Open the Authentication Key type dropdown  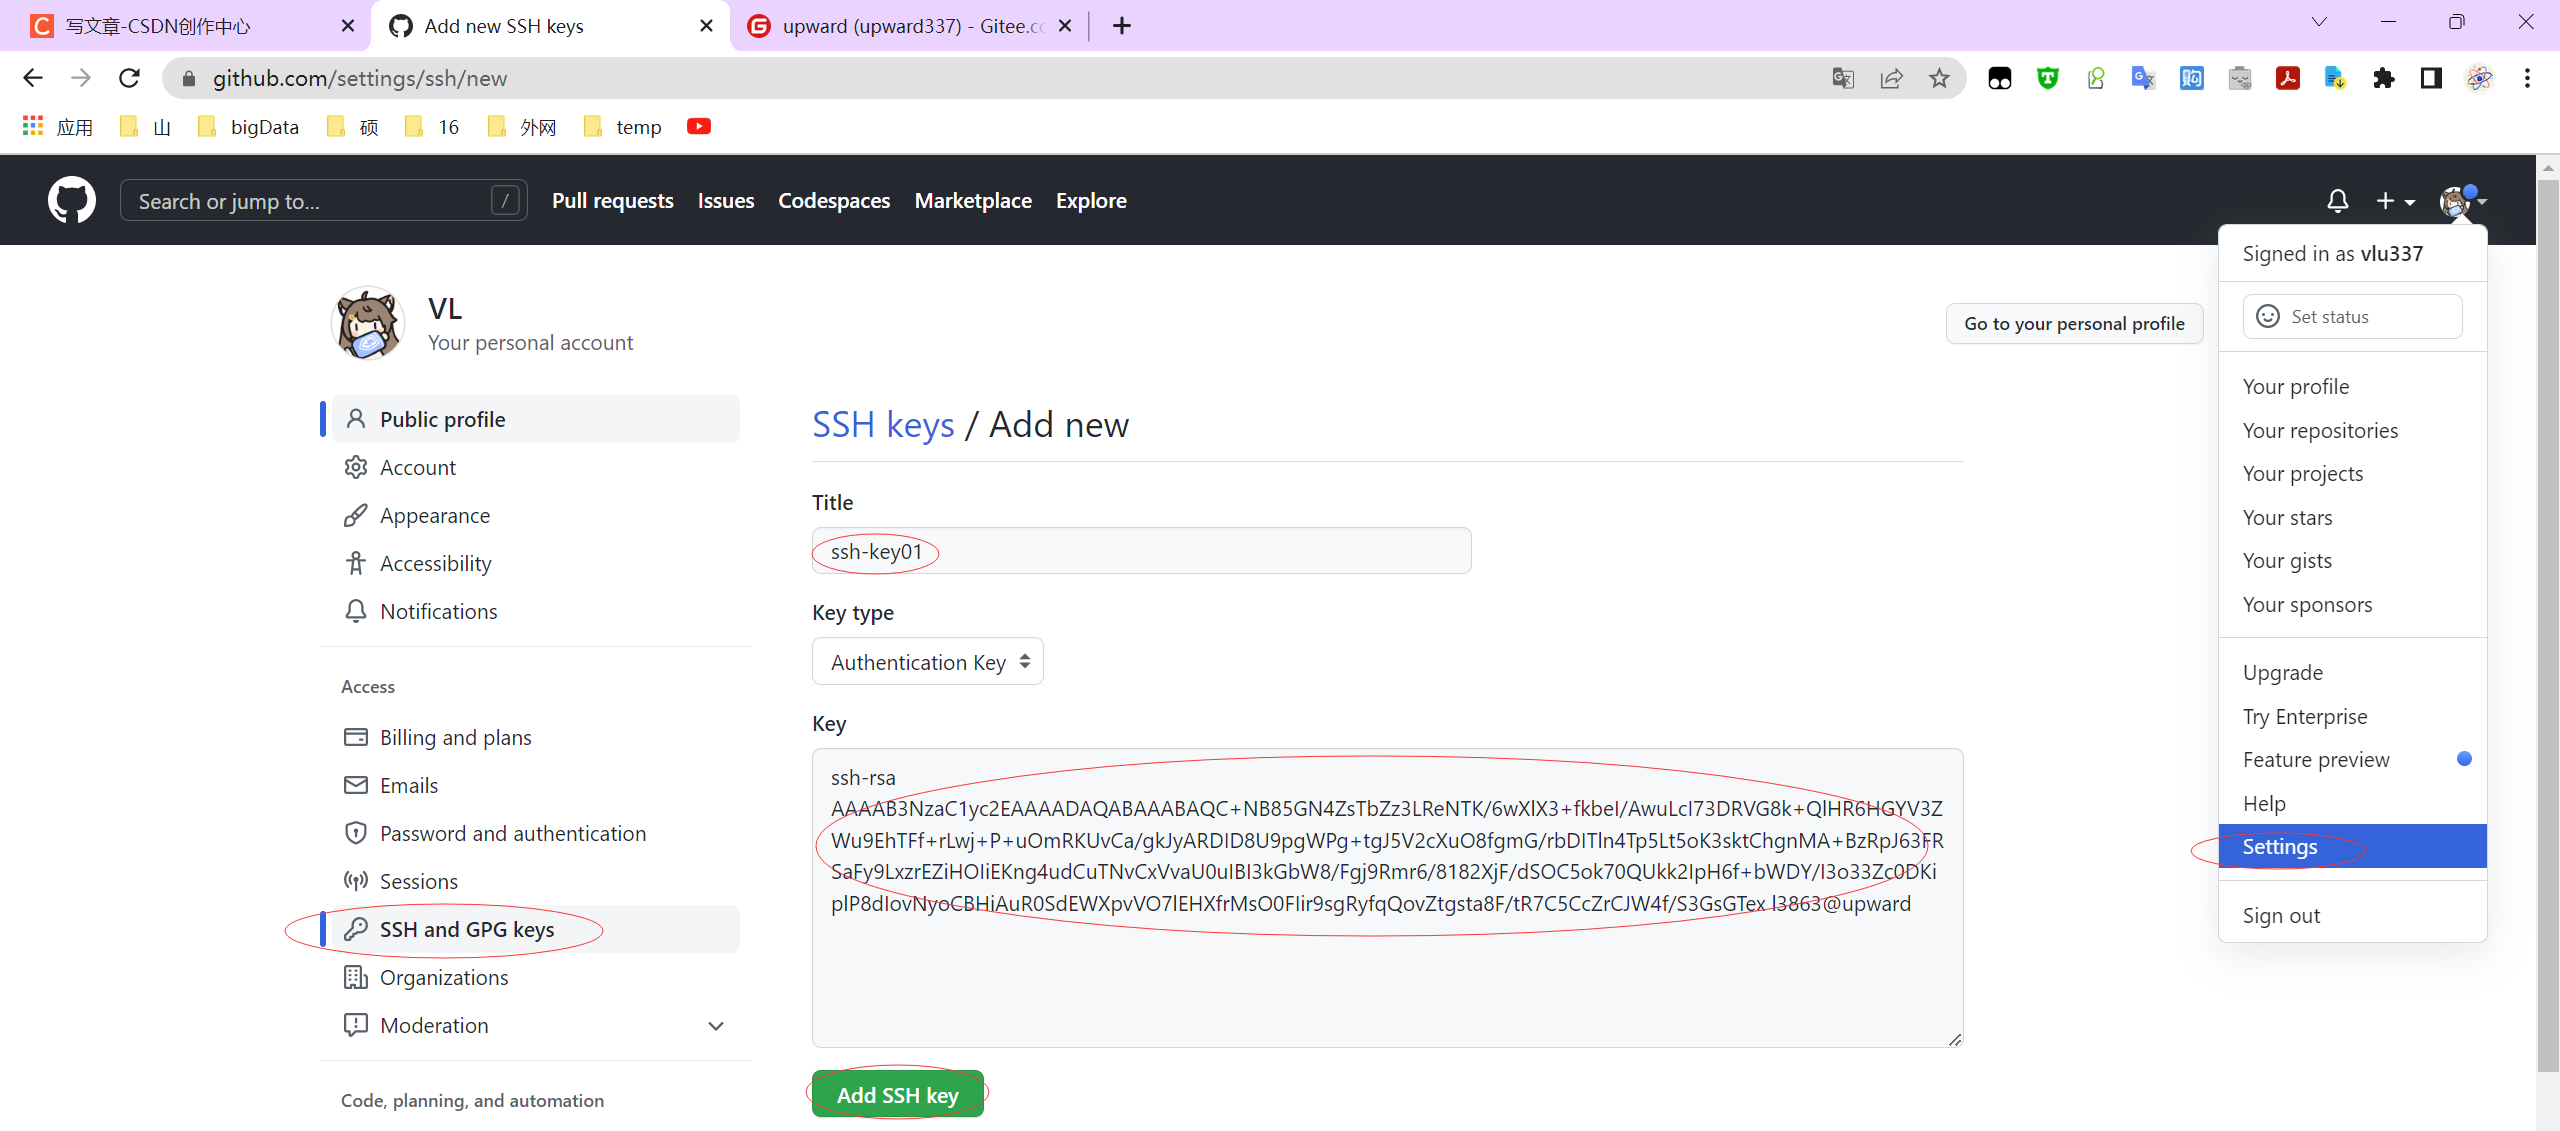tap(927, 661)
